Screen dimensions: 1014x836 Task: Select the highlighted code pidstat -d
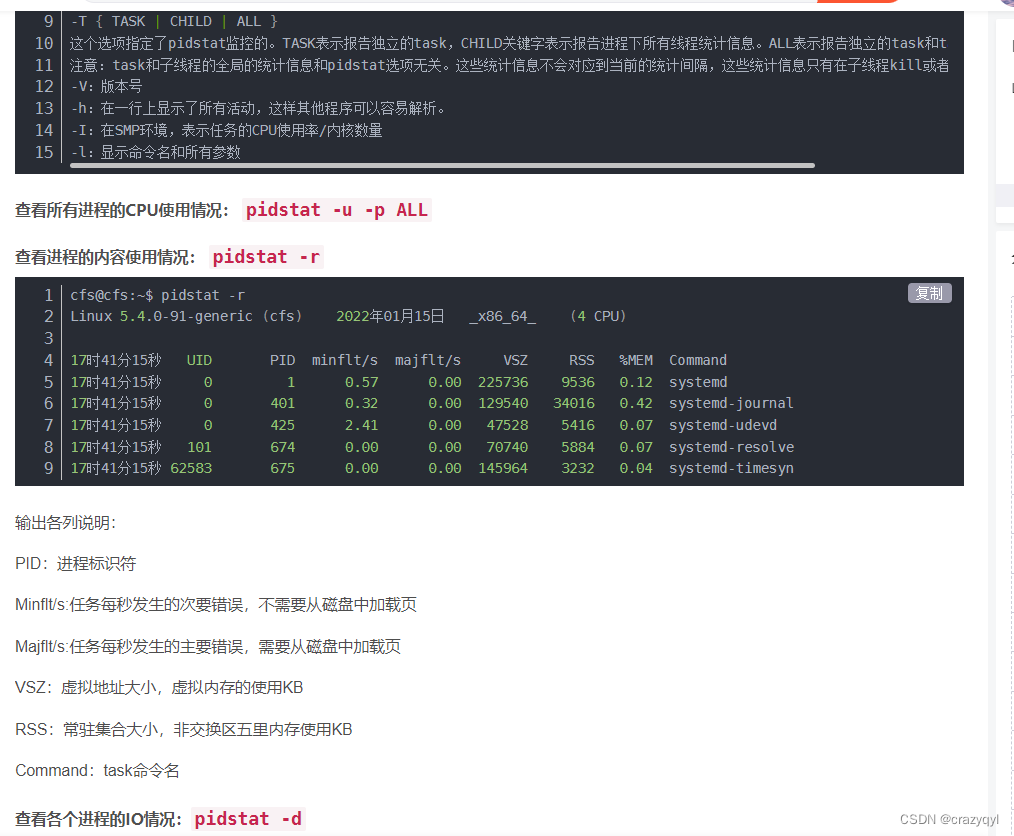[247, 818]
